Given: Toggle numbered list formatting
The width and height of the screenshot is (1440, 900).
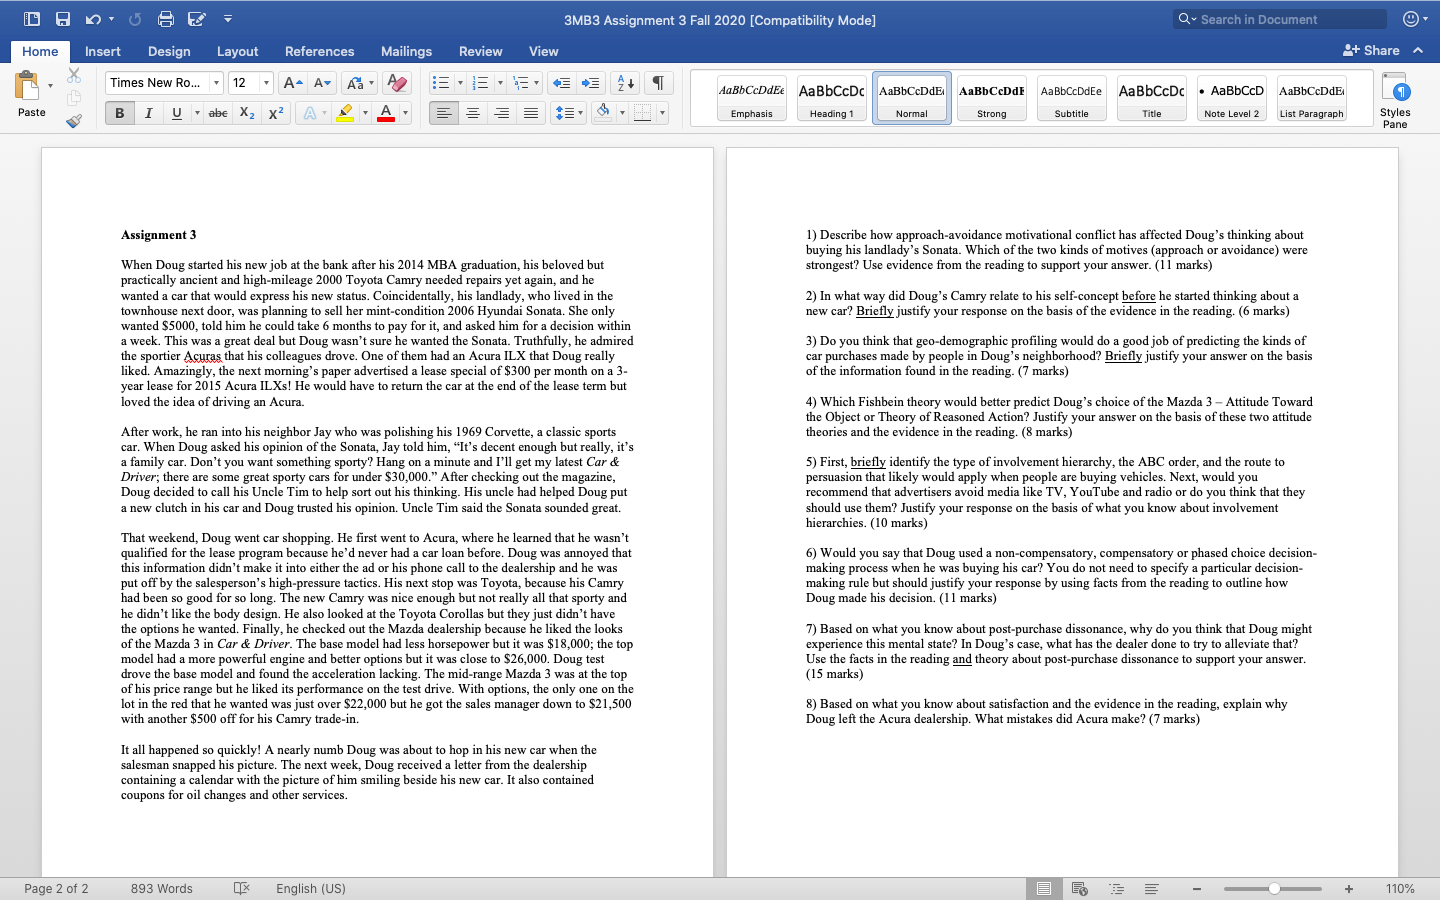Looking at the screenshot, I should (x=480, y=83).
